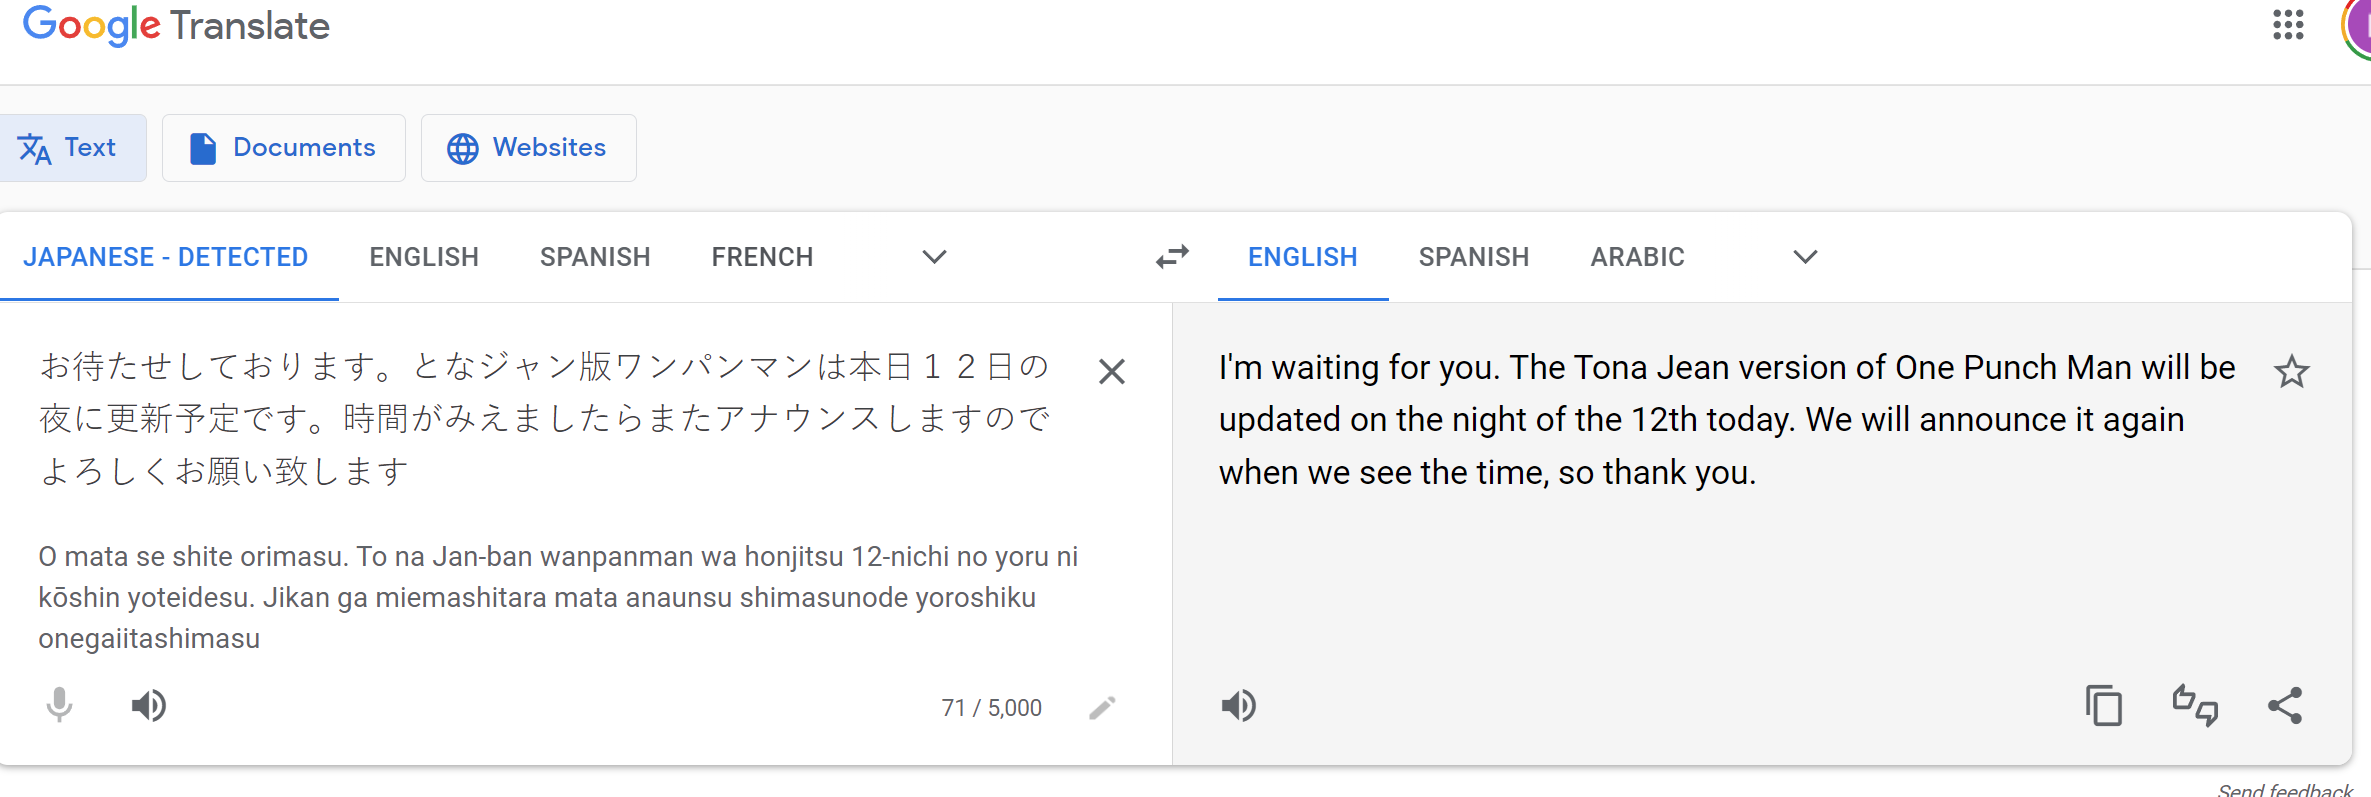Expand the target language list

tap(1805, 257)
